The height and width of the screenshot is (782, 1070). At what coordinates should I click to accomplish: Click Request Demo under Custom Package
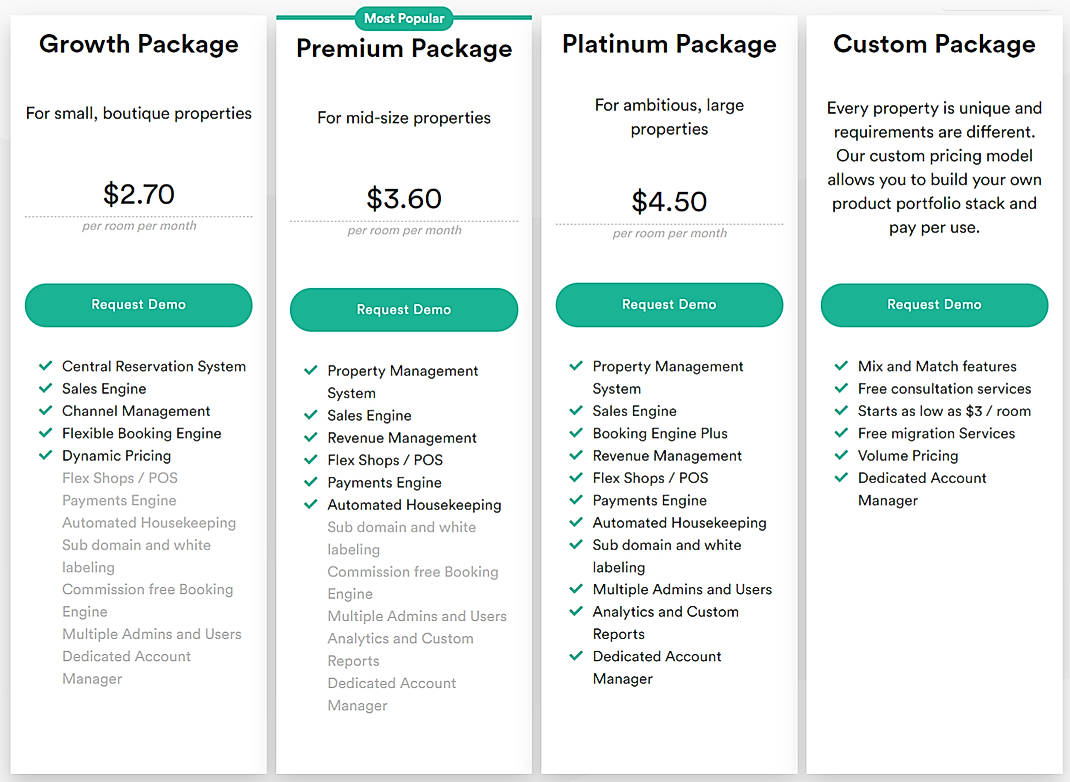934,305
